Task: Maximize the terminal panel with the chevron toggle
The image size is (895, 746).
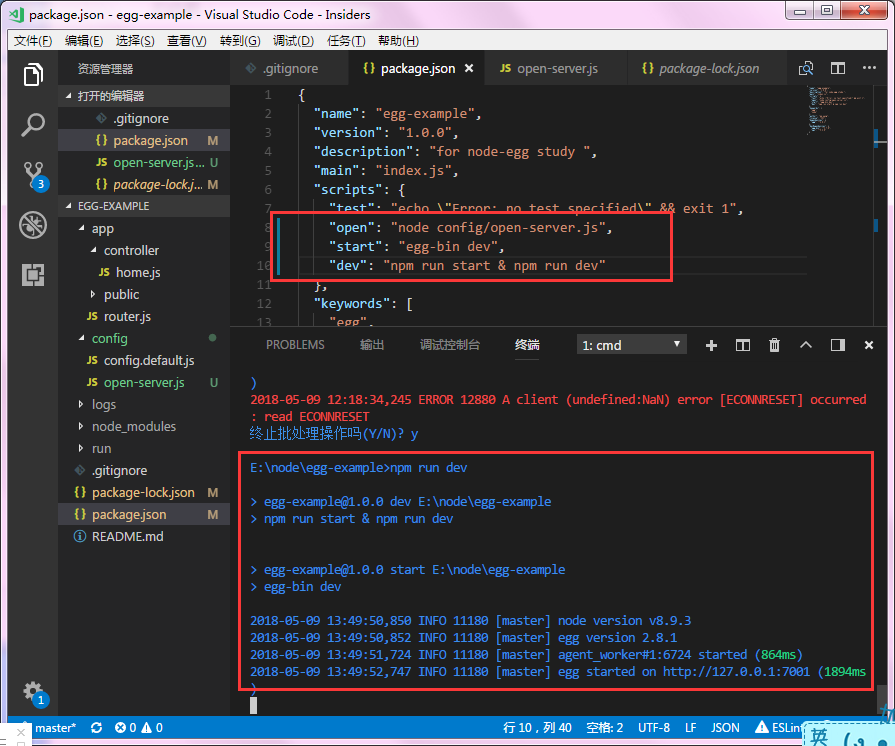Action: (806, 344)
